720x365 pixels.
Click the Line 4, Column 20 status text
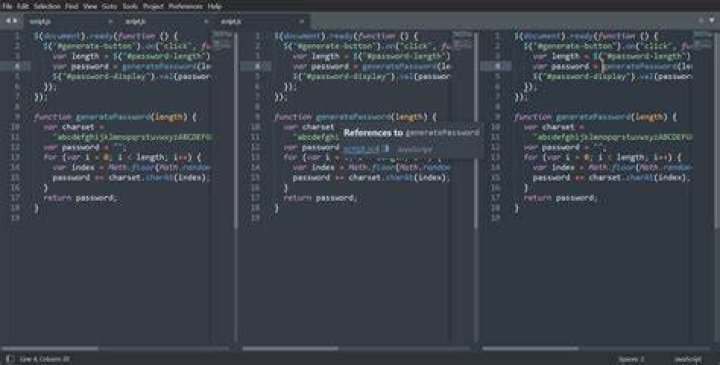(x=45, y=359)
